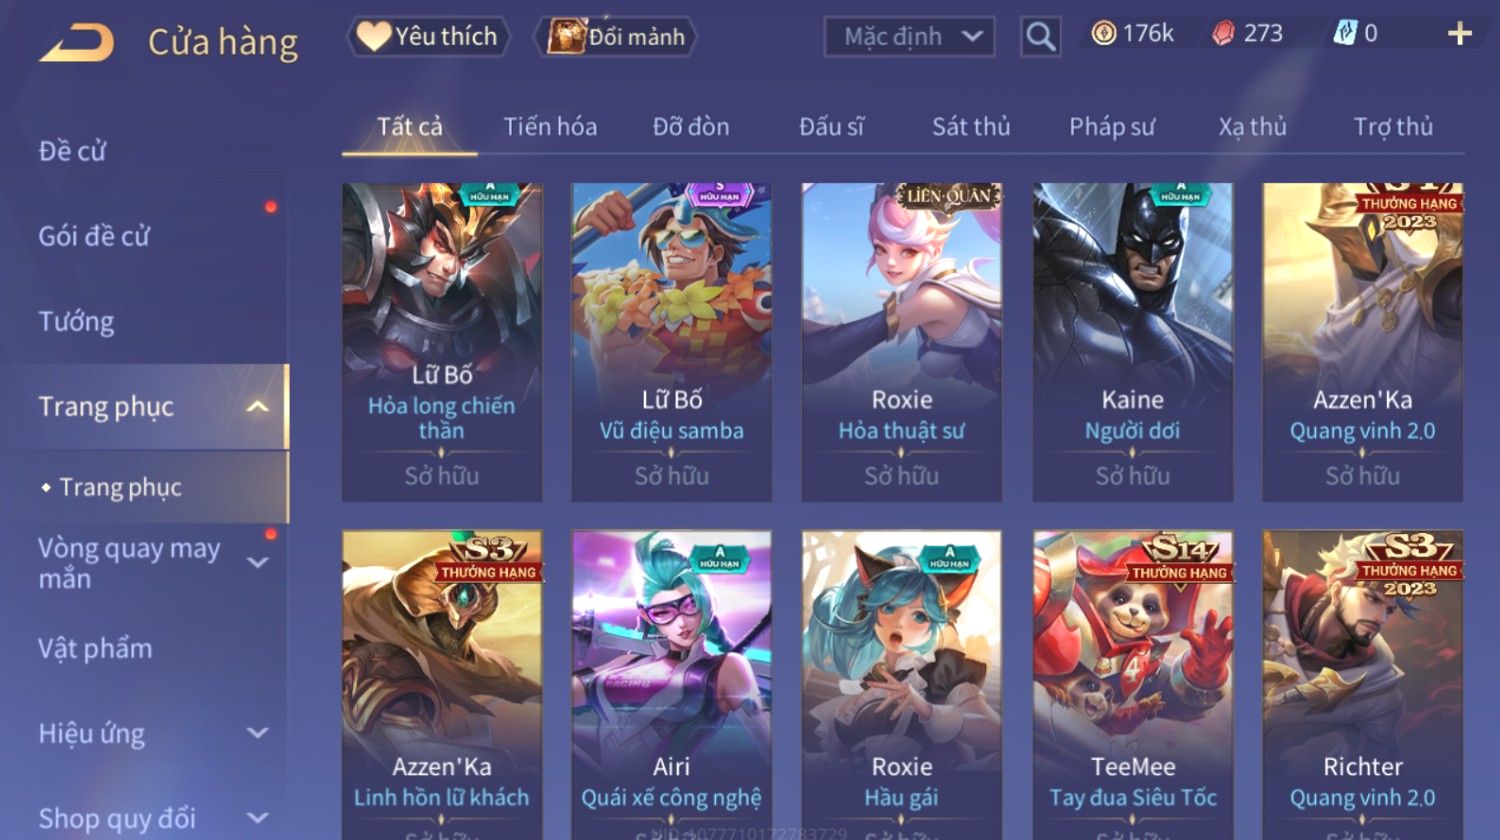Open the search magnifier icon

(1040, 37)
